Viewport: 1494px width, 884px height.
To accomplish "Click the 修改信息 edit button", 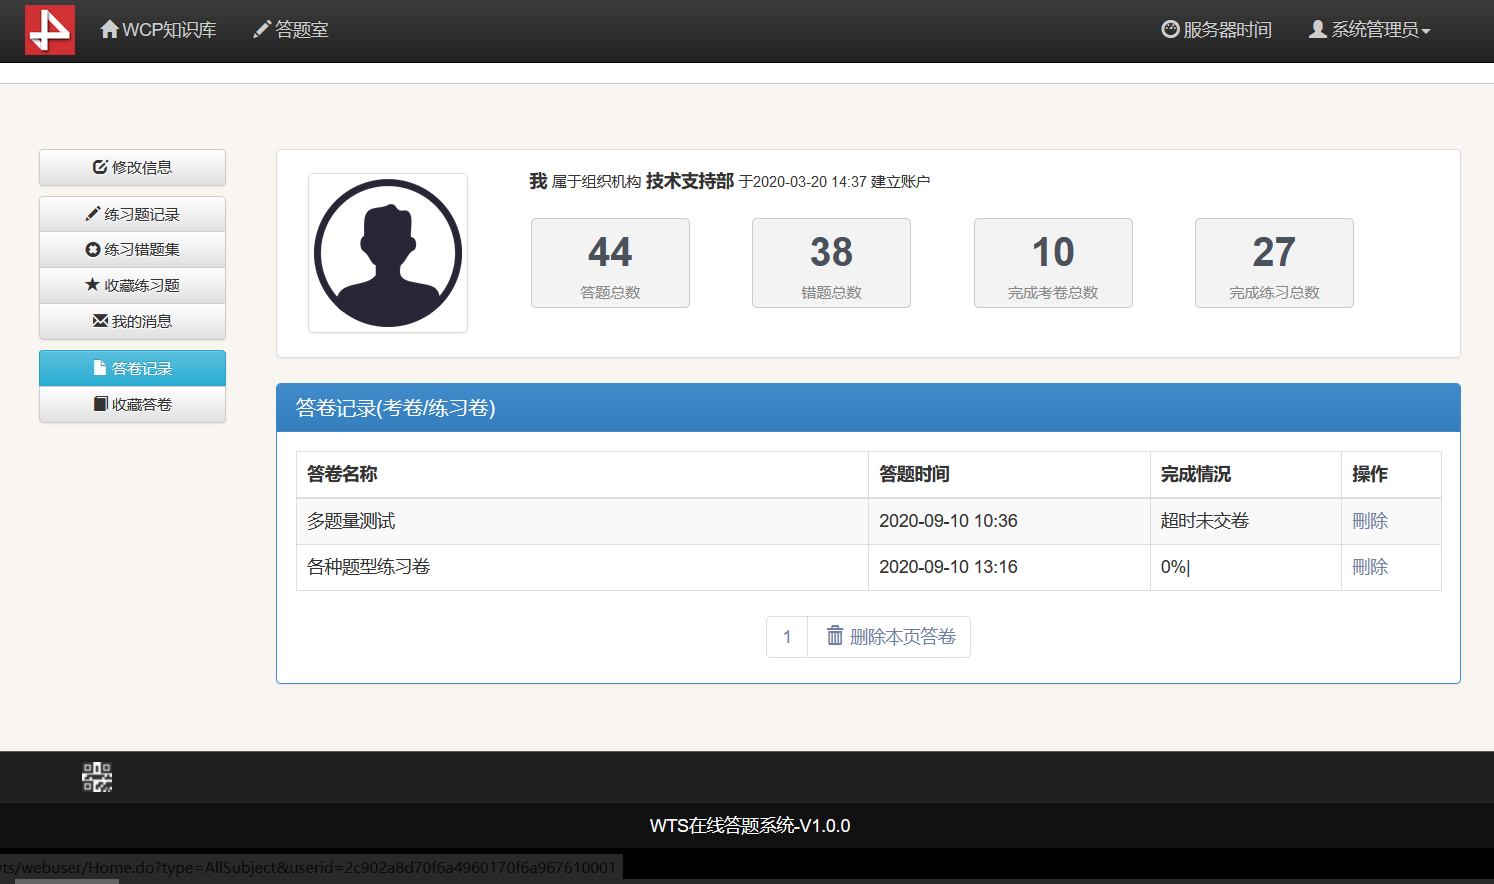I will (x=132, y=168).
